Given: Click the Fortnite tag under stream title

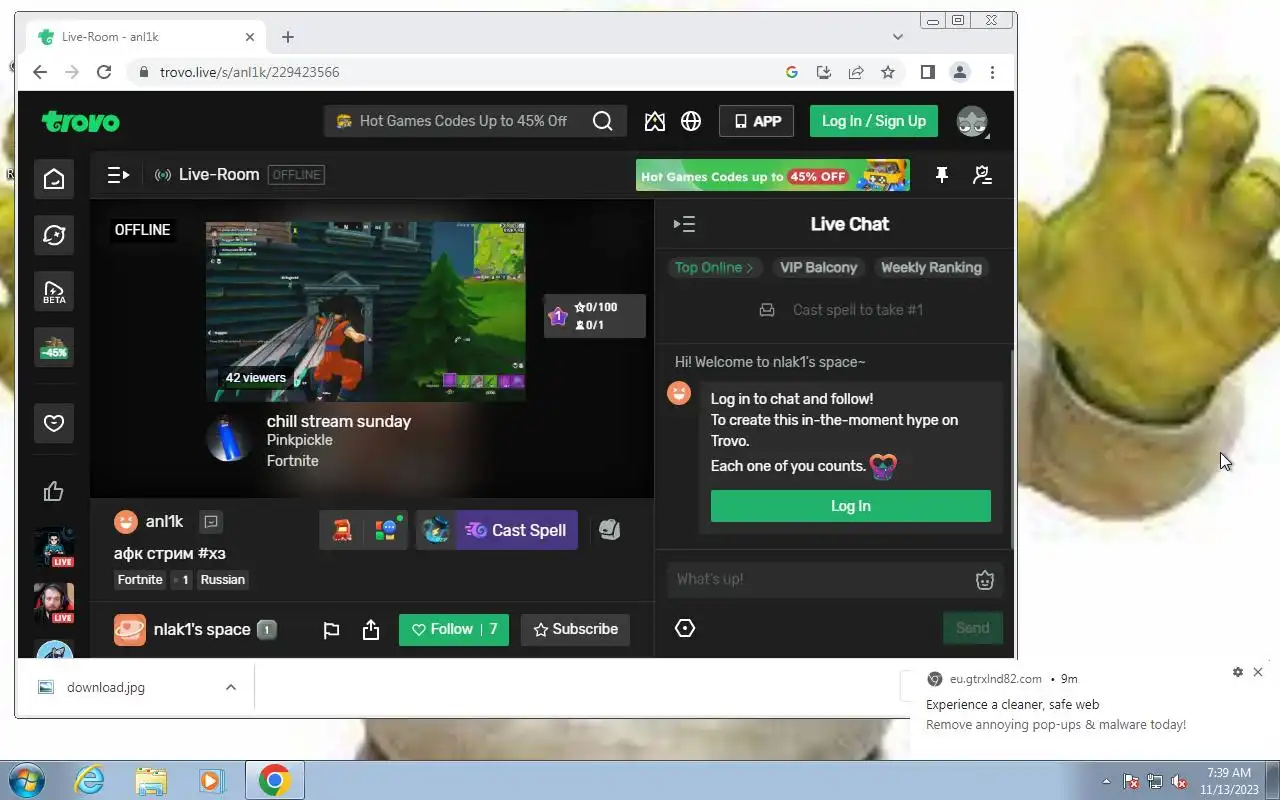Looking at the screenshot, I should pyautogui.click(x=140, y=579).
